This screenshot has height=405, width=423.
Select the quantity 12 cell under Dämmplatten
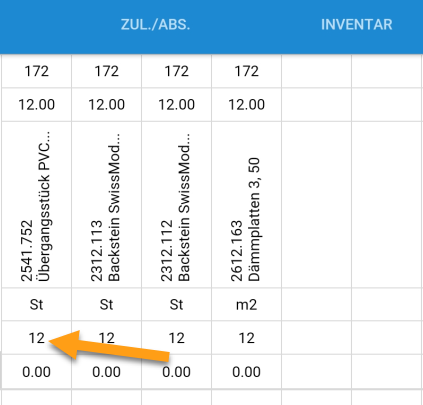[246, 338]
